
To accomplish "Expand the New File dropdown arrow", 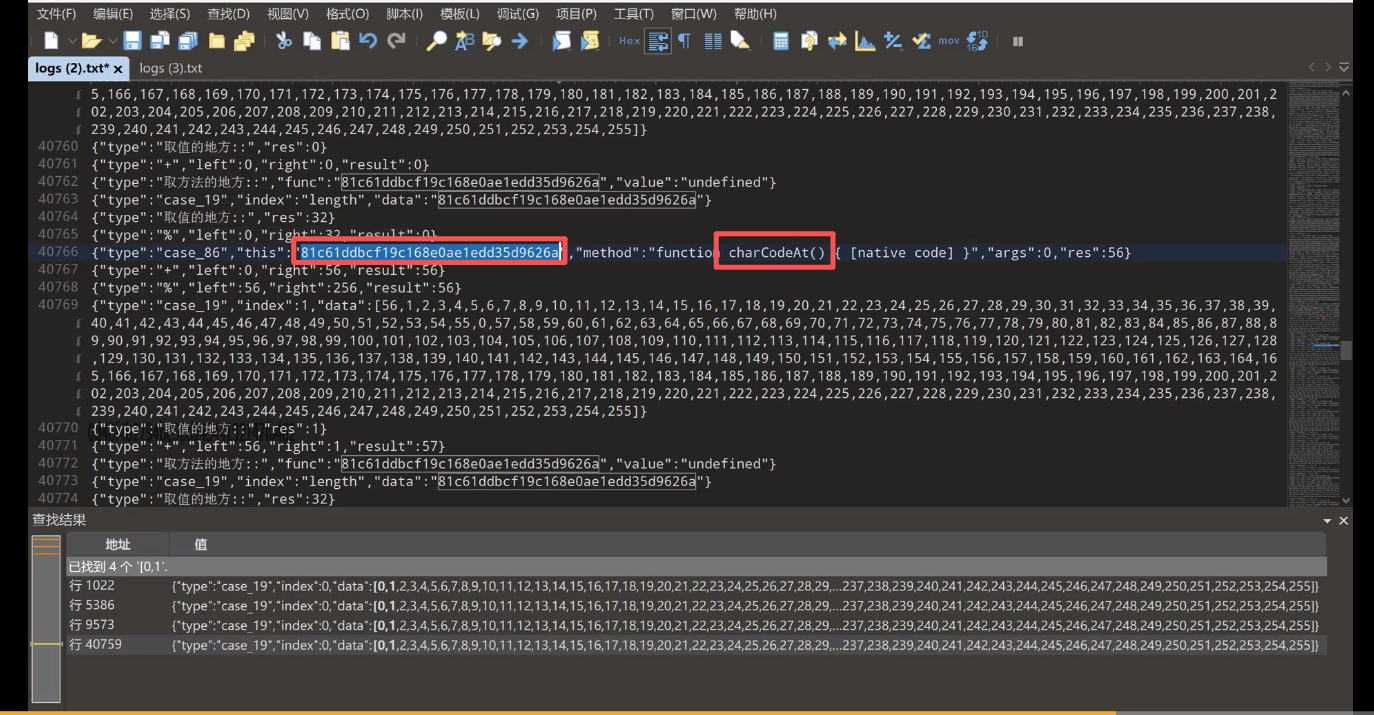I will pyautogui.click(x=72, y=41).
